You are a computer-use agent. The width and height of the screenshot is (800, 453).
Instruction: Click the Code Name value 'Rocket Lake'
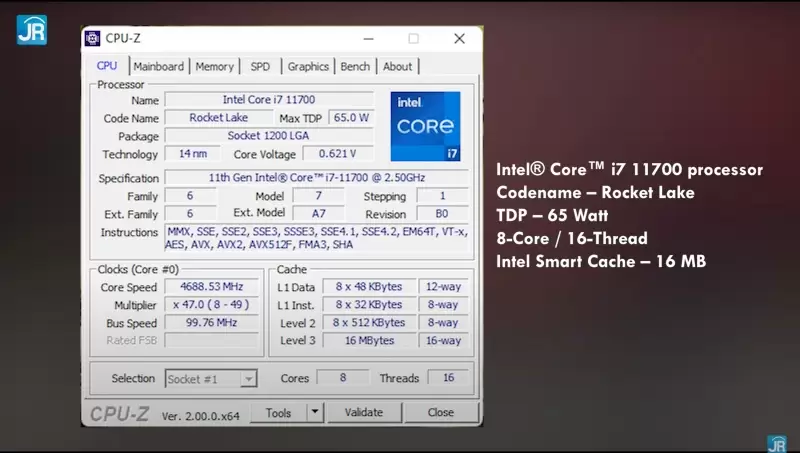pos(218,117)
